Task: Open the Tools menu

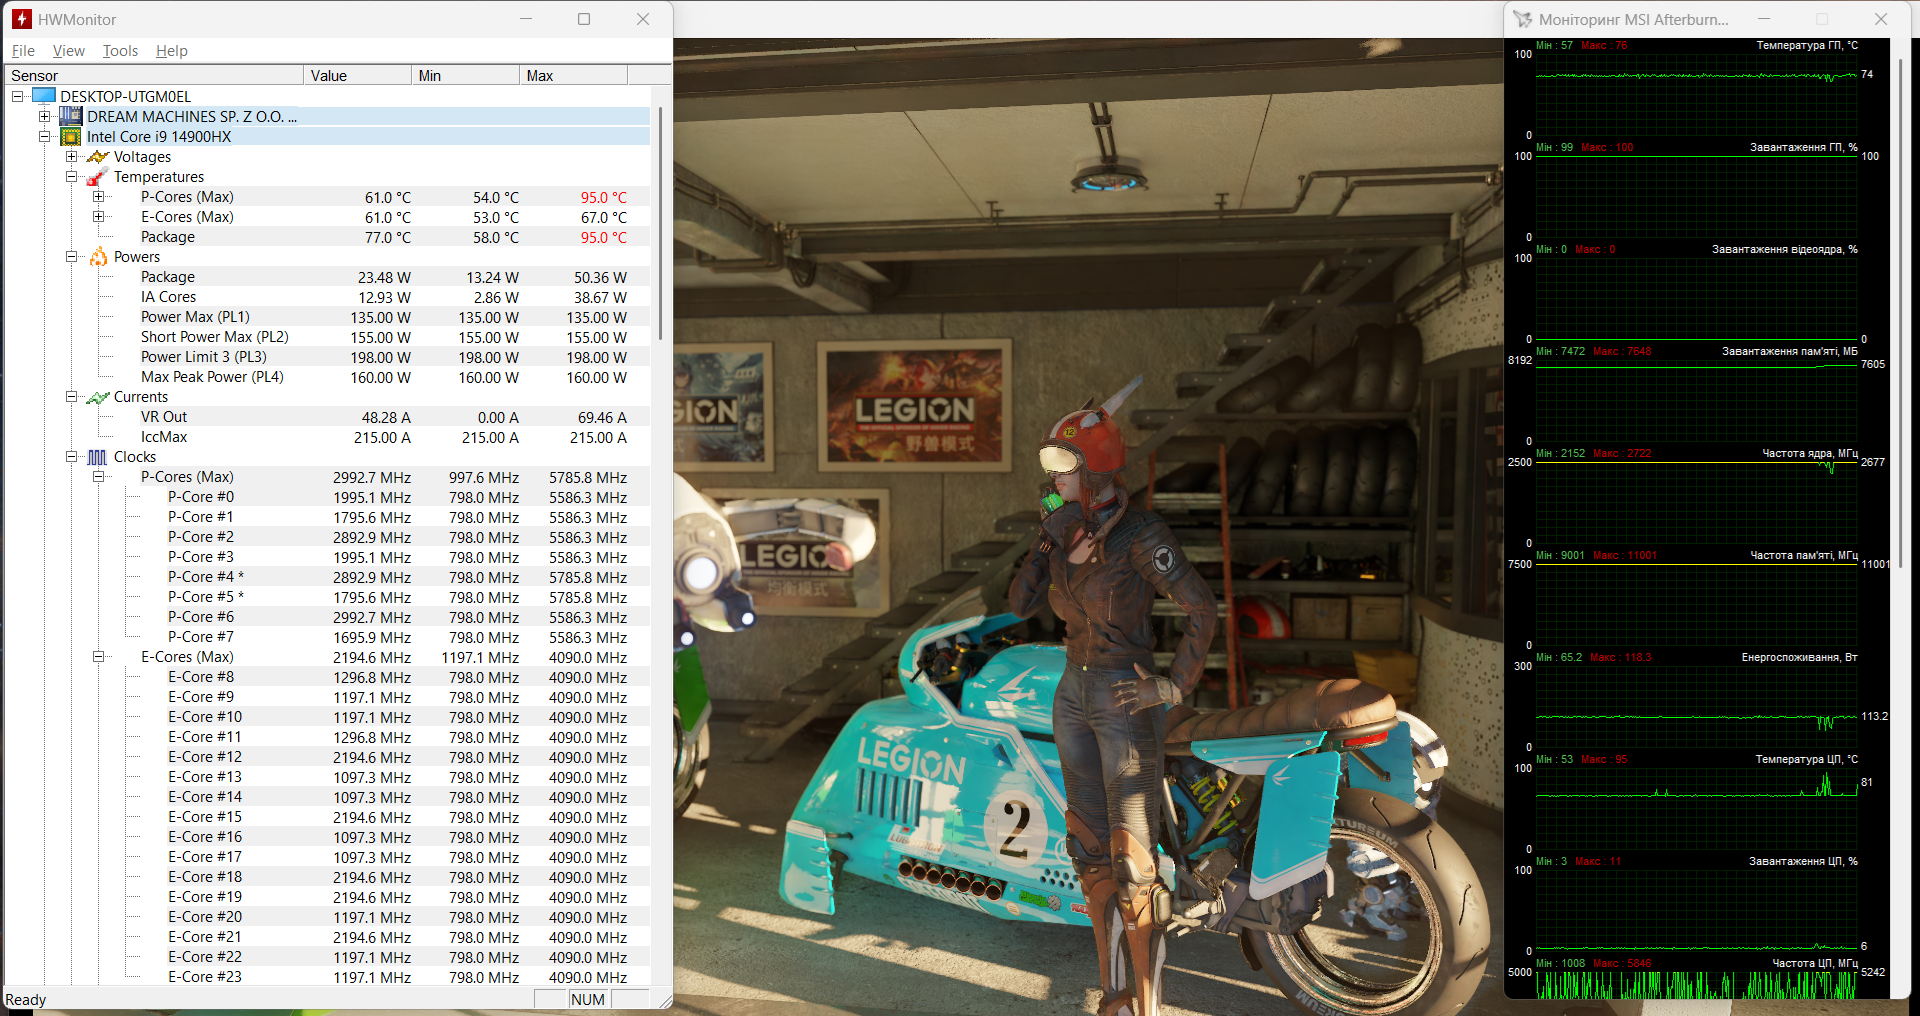Action: tap(120, 51)
